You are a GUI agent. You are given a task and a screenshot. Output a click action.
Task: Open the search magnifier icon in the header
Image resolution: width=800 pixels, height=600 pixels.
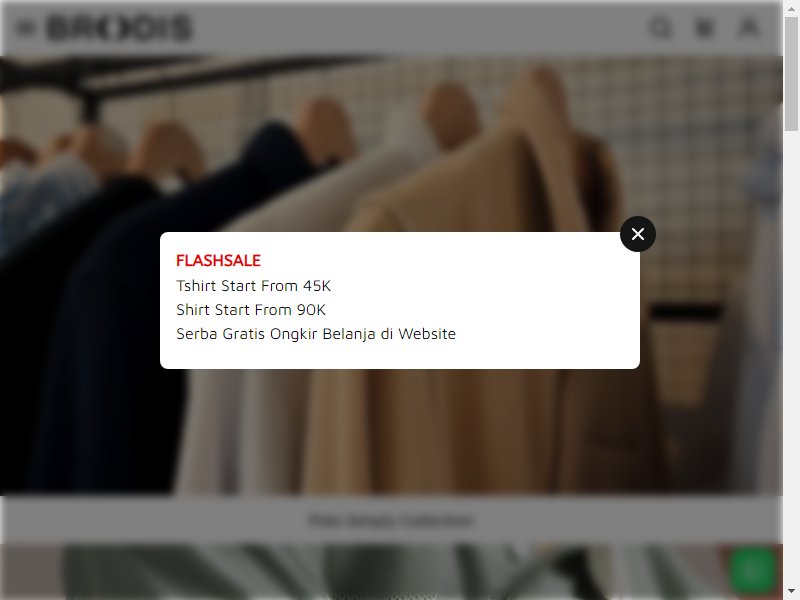660,27
